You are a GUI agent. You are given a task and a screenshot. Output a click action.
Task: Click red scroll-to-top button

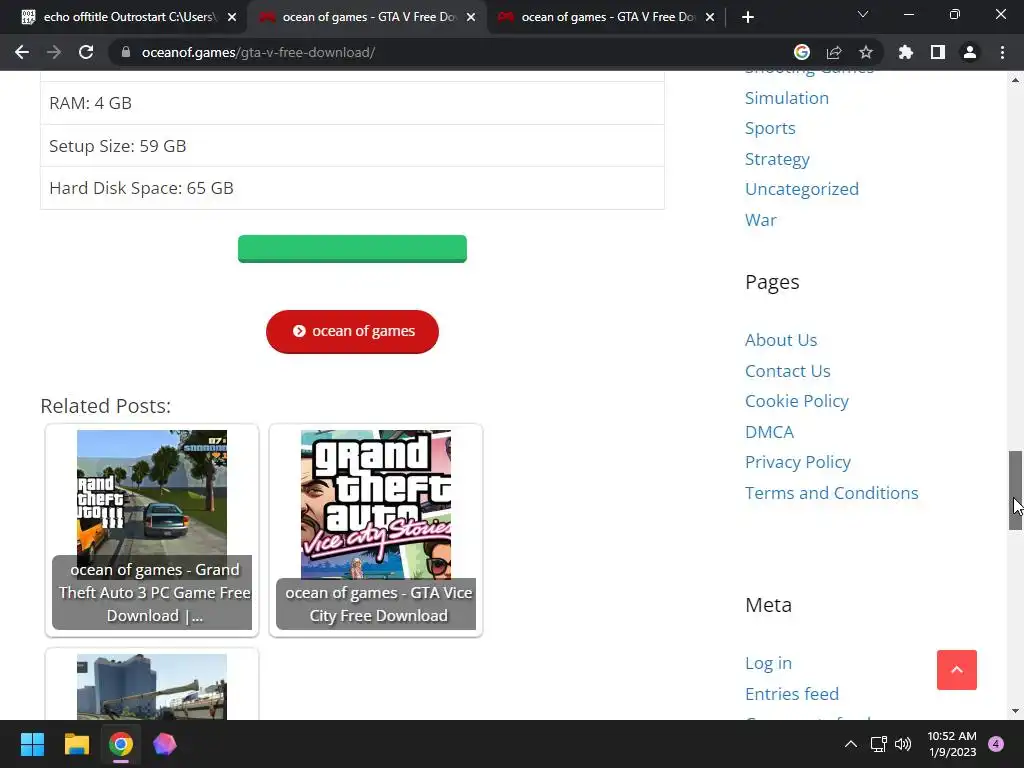click(957, 670)
